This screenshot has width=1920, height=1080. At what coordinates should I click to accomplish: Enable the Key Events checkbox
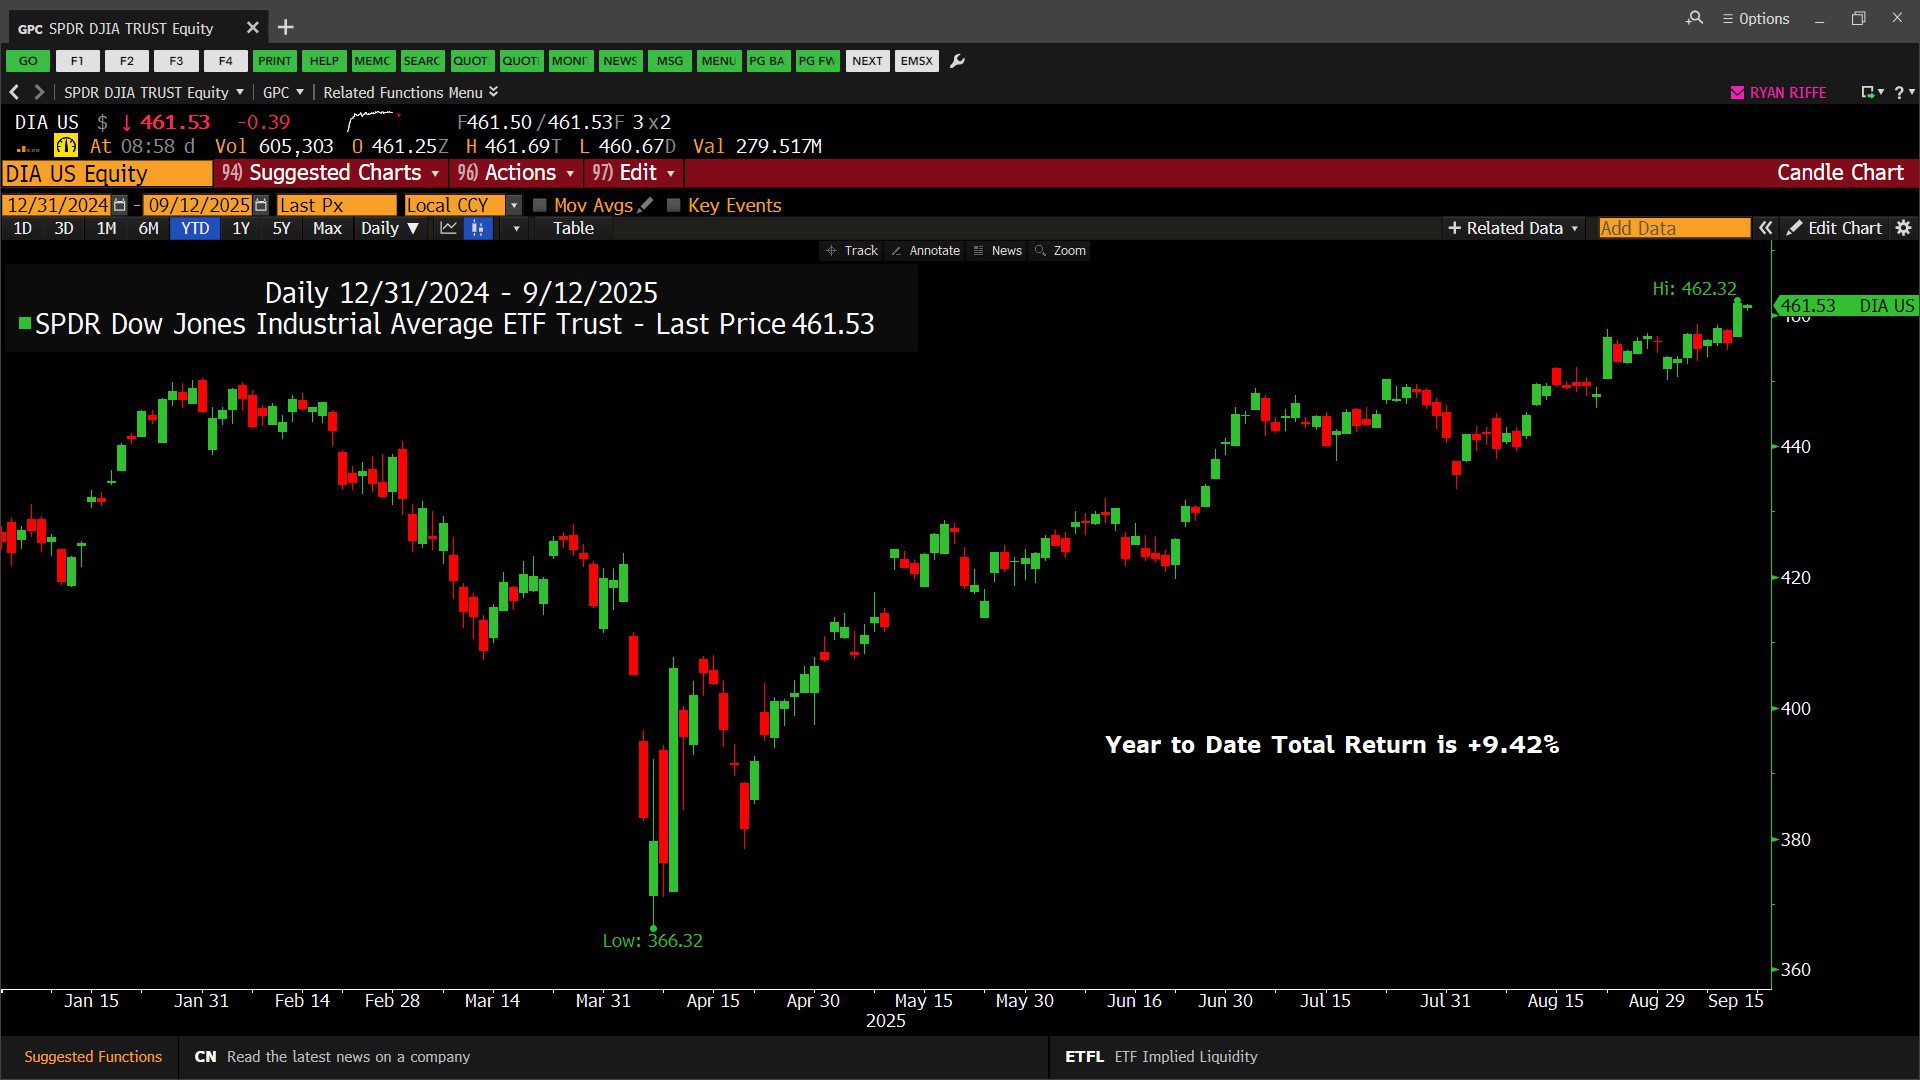(674, 205)
